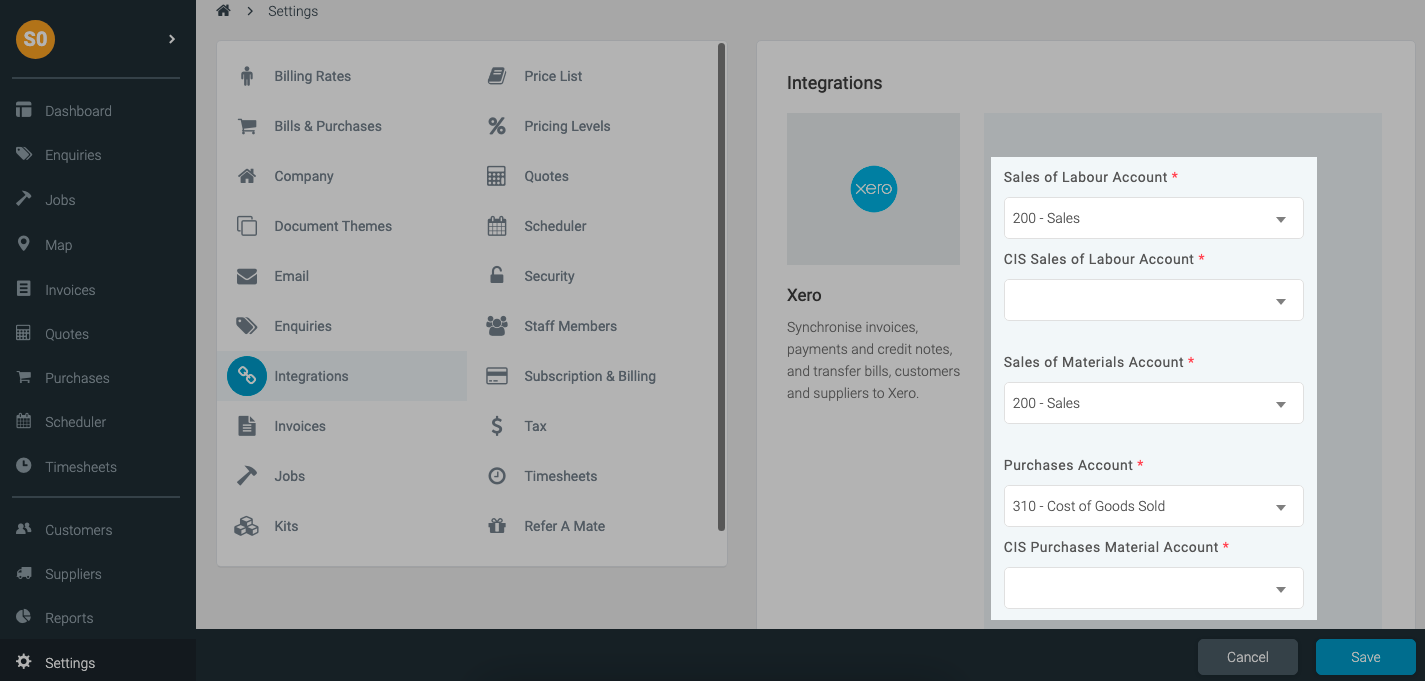Image resolution: width=1425 pixels, height=681 pixels.
Task: Open Refer A Mate gift icon
Action: 497,526
